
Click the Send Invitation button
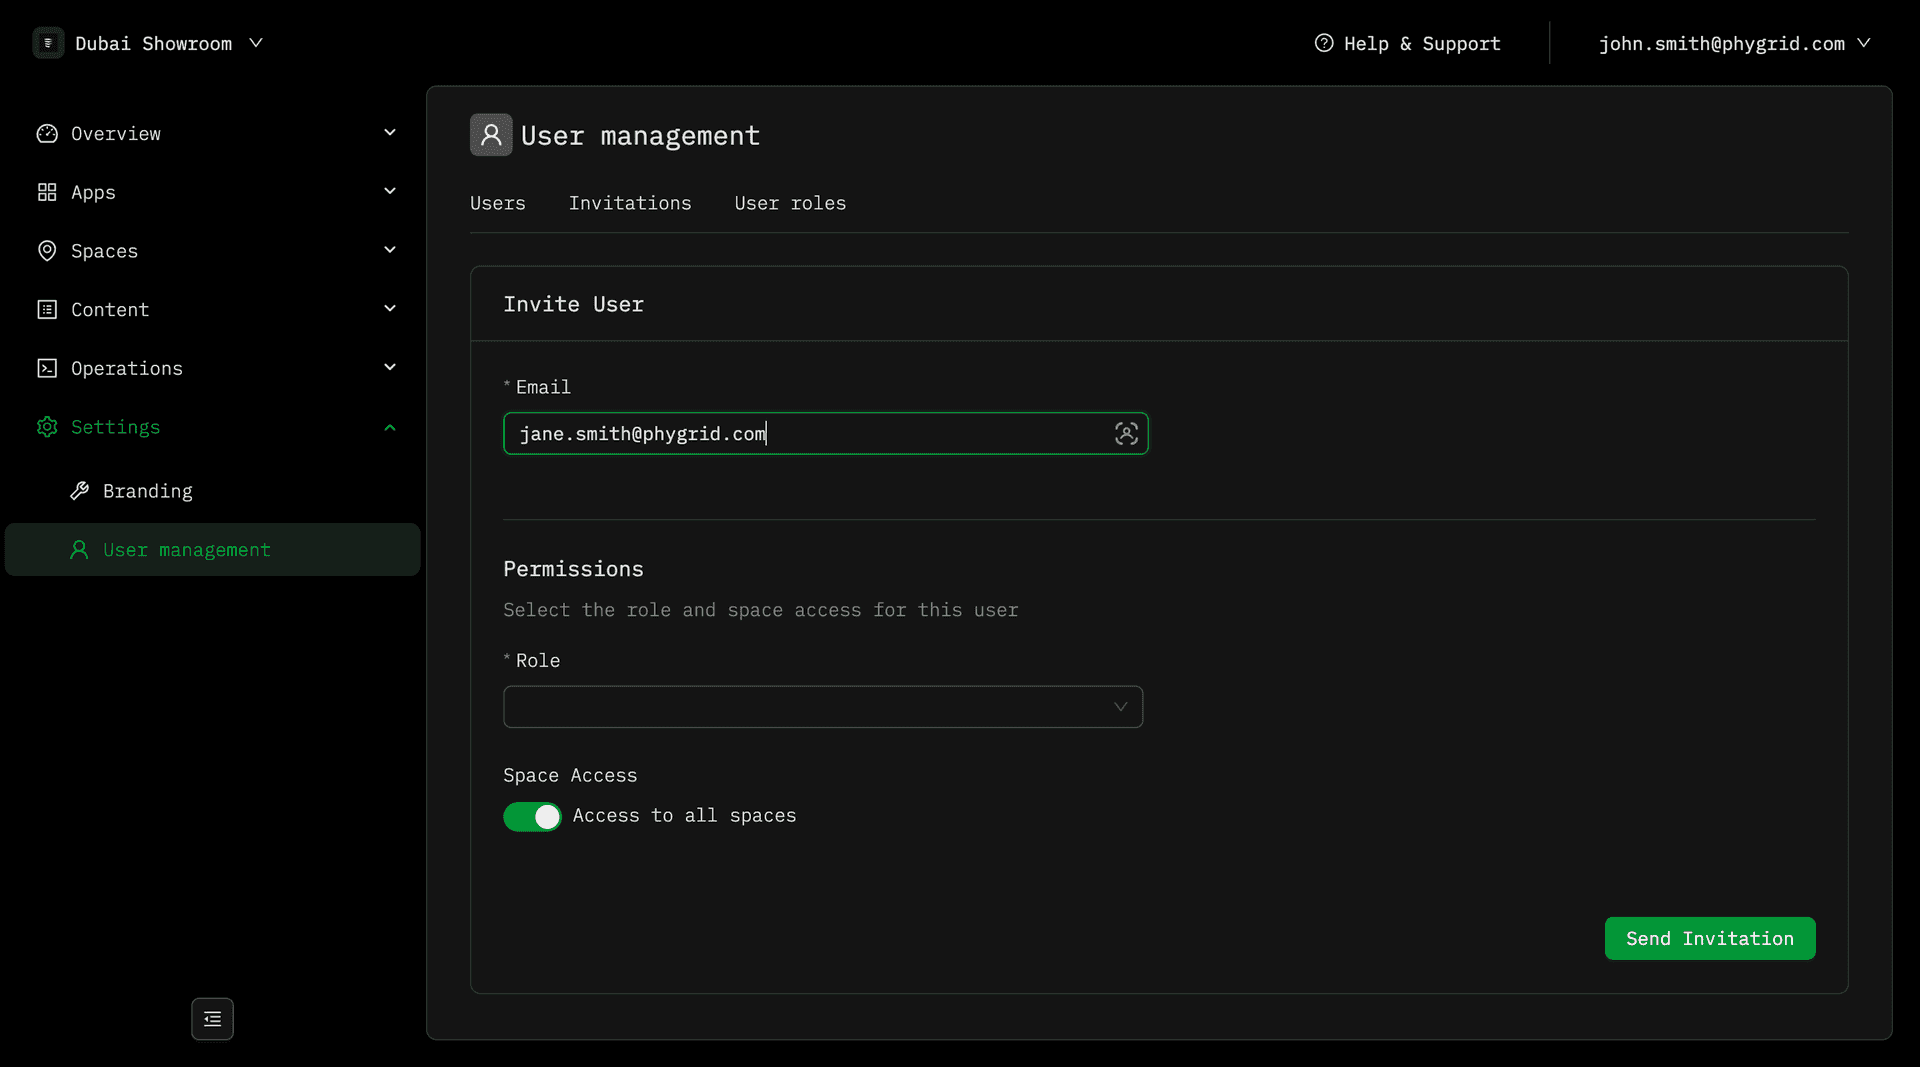tap(1710, 939)
